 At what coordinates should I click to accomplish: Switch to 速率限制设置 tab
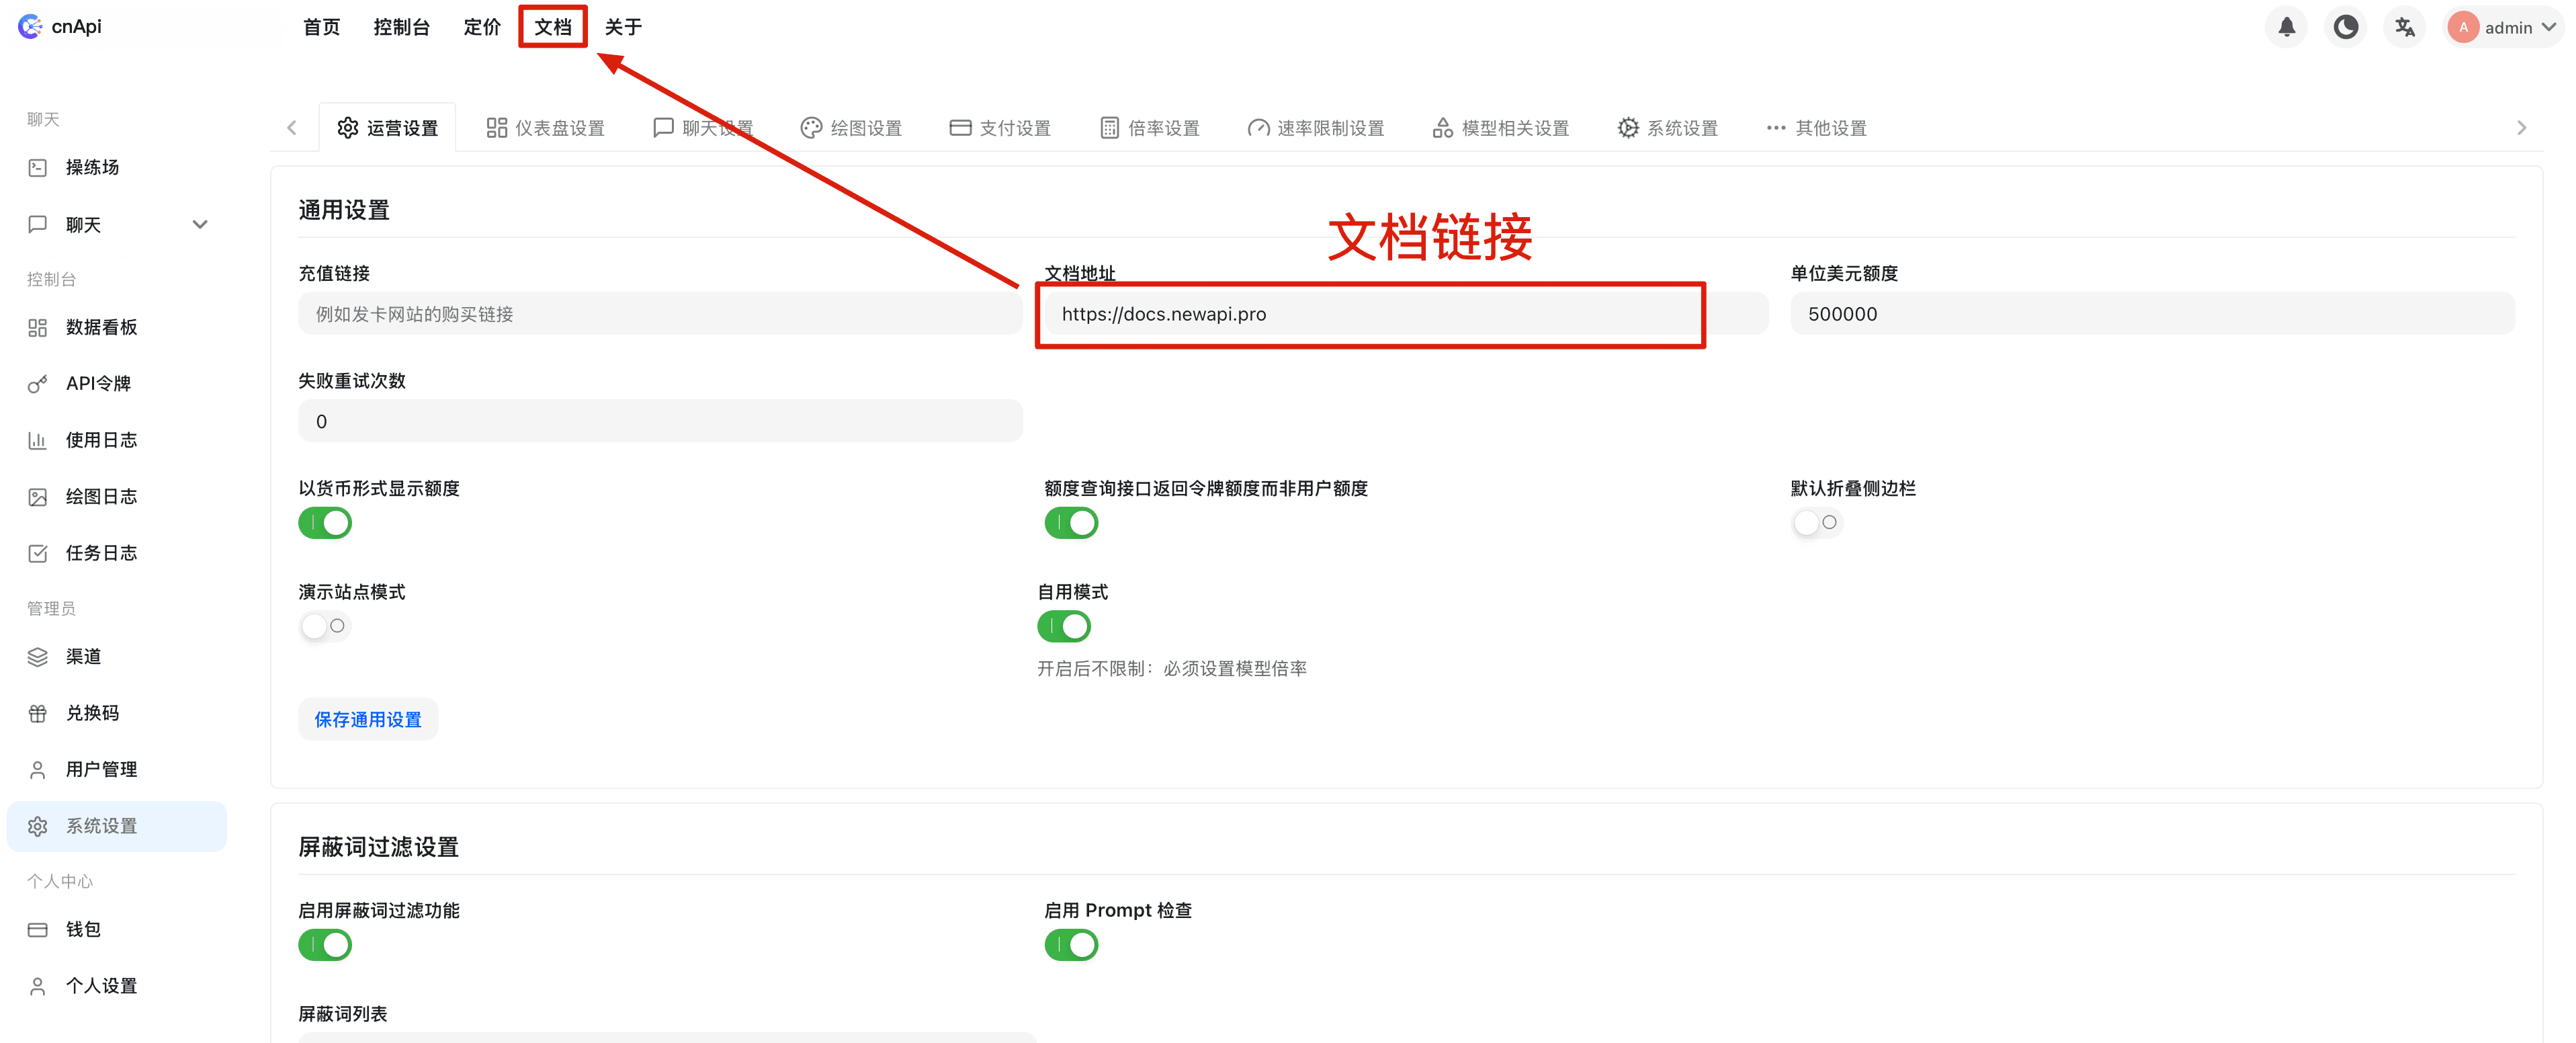tap(1317, 128)
